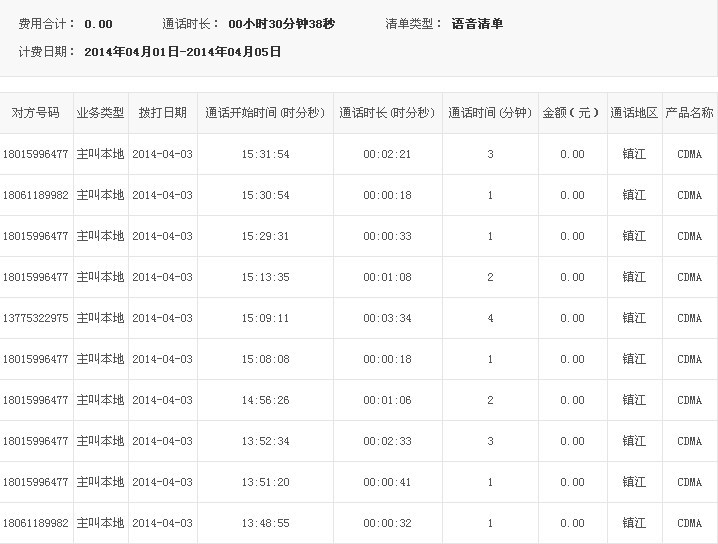Image resolution: width=718 pixels, height=544 pixels.
Task: Select the start time 15:30:54
Action: [266, 195]
